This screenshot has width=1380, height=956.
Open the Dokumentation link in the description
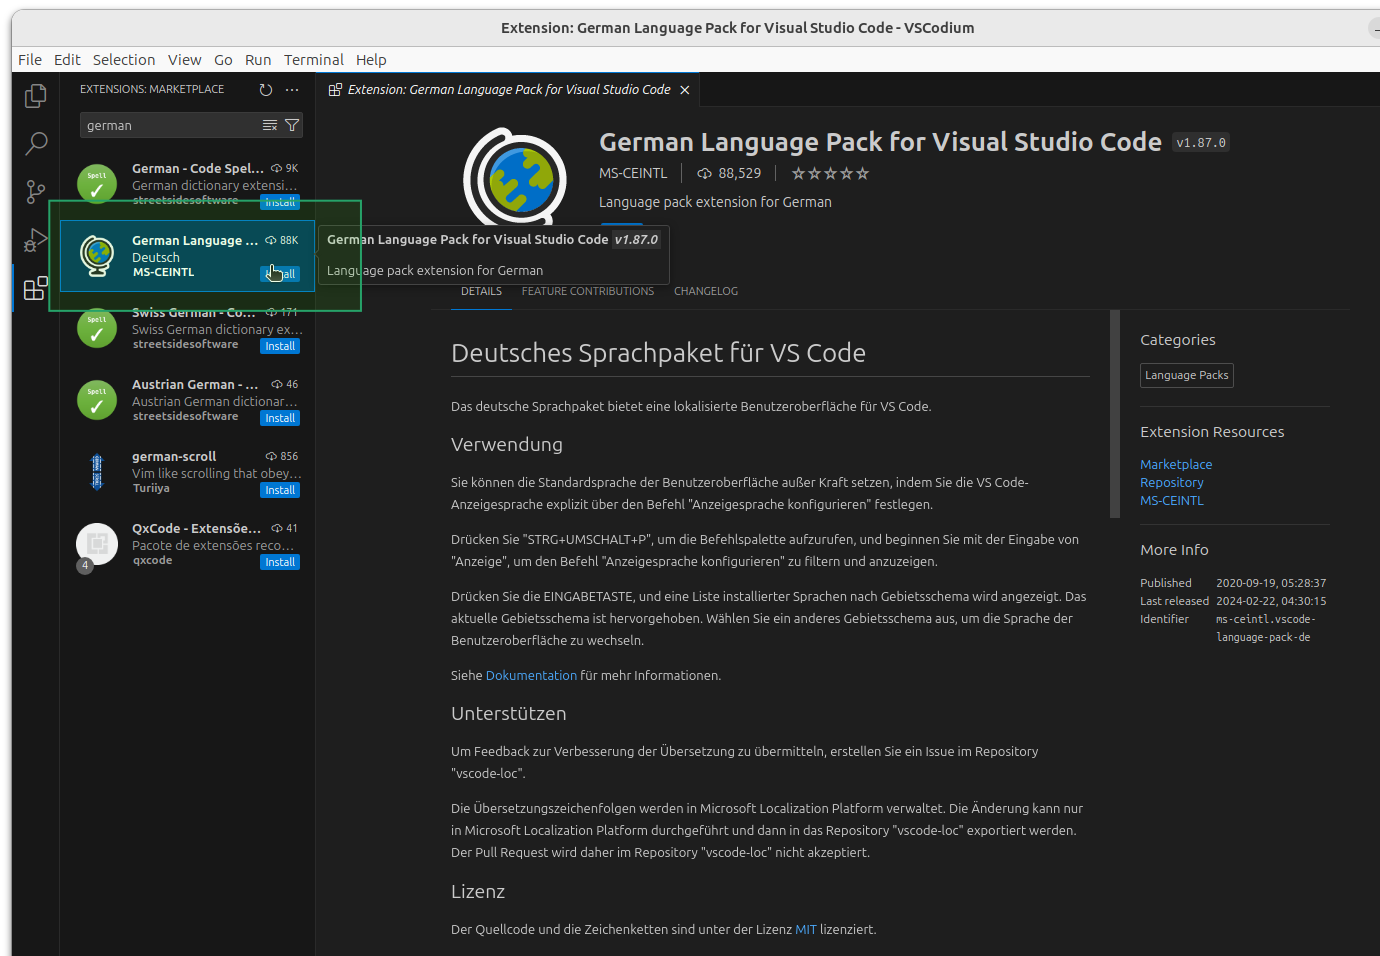pos(531,675)
